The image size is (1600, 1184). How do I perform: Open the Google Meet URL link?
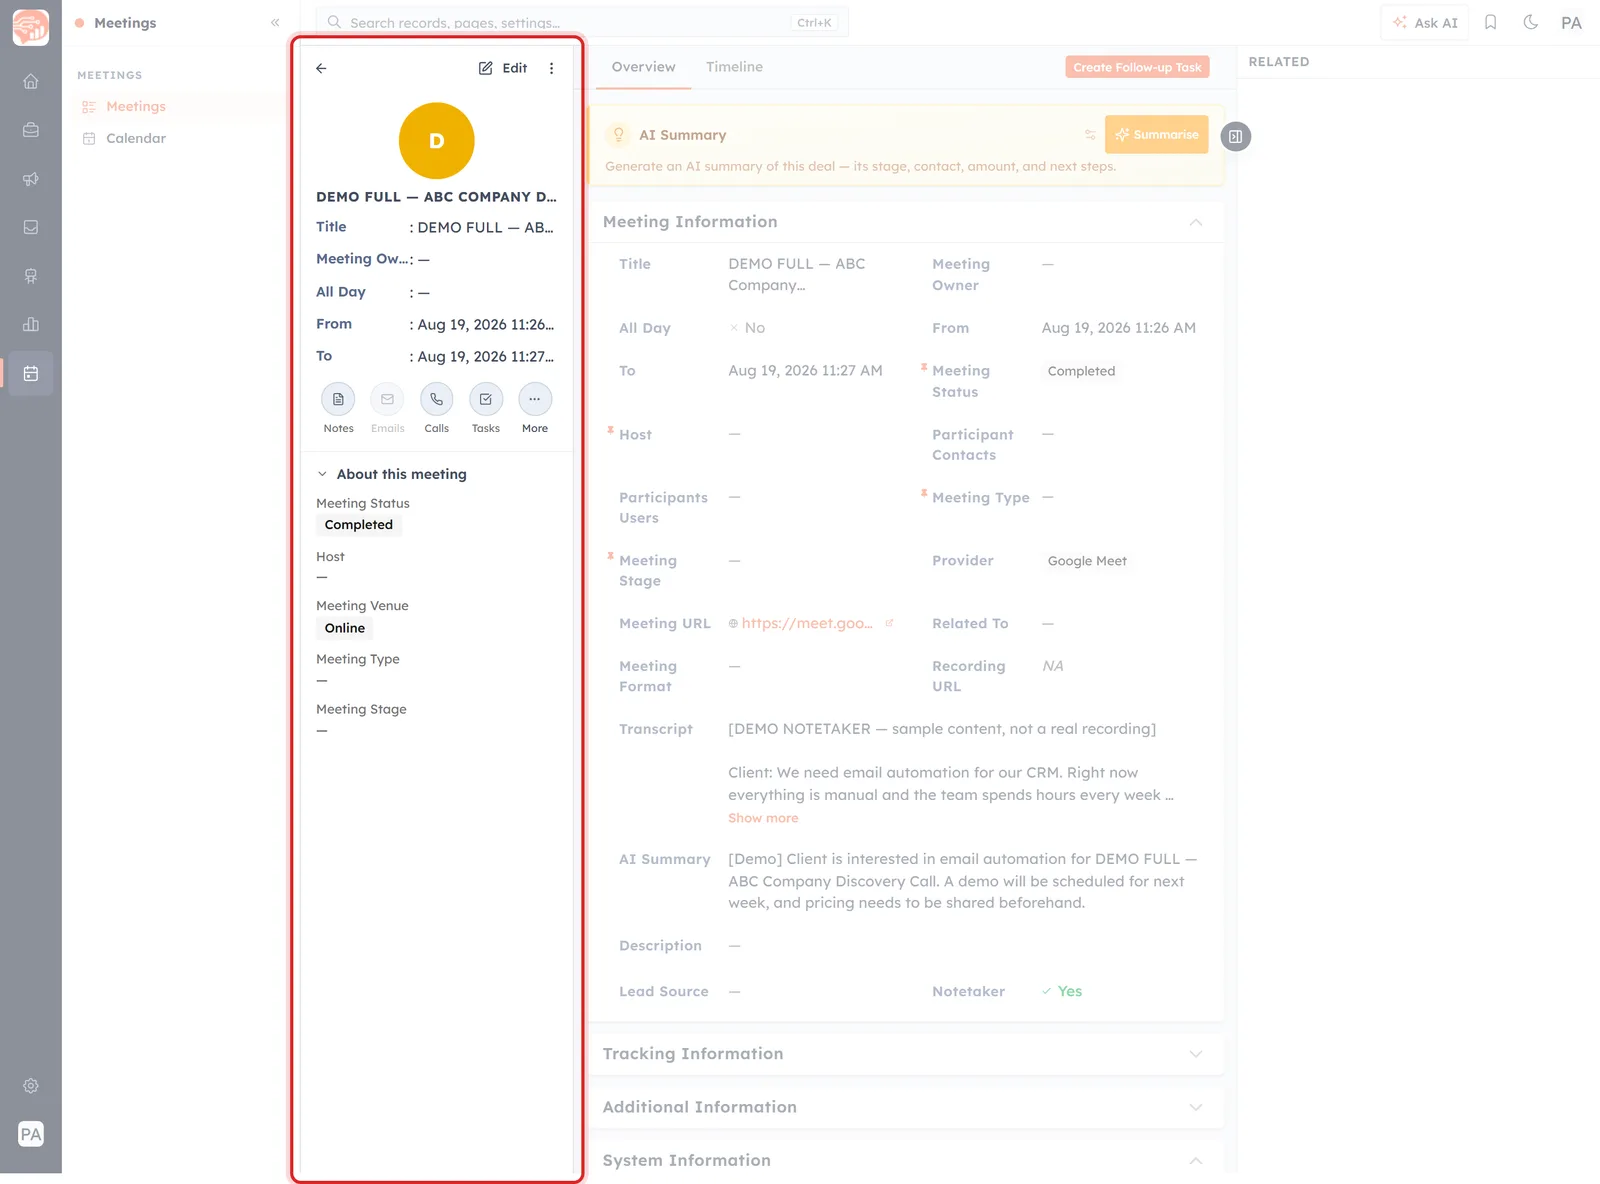(x=806, y=623)
